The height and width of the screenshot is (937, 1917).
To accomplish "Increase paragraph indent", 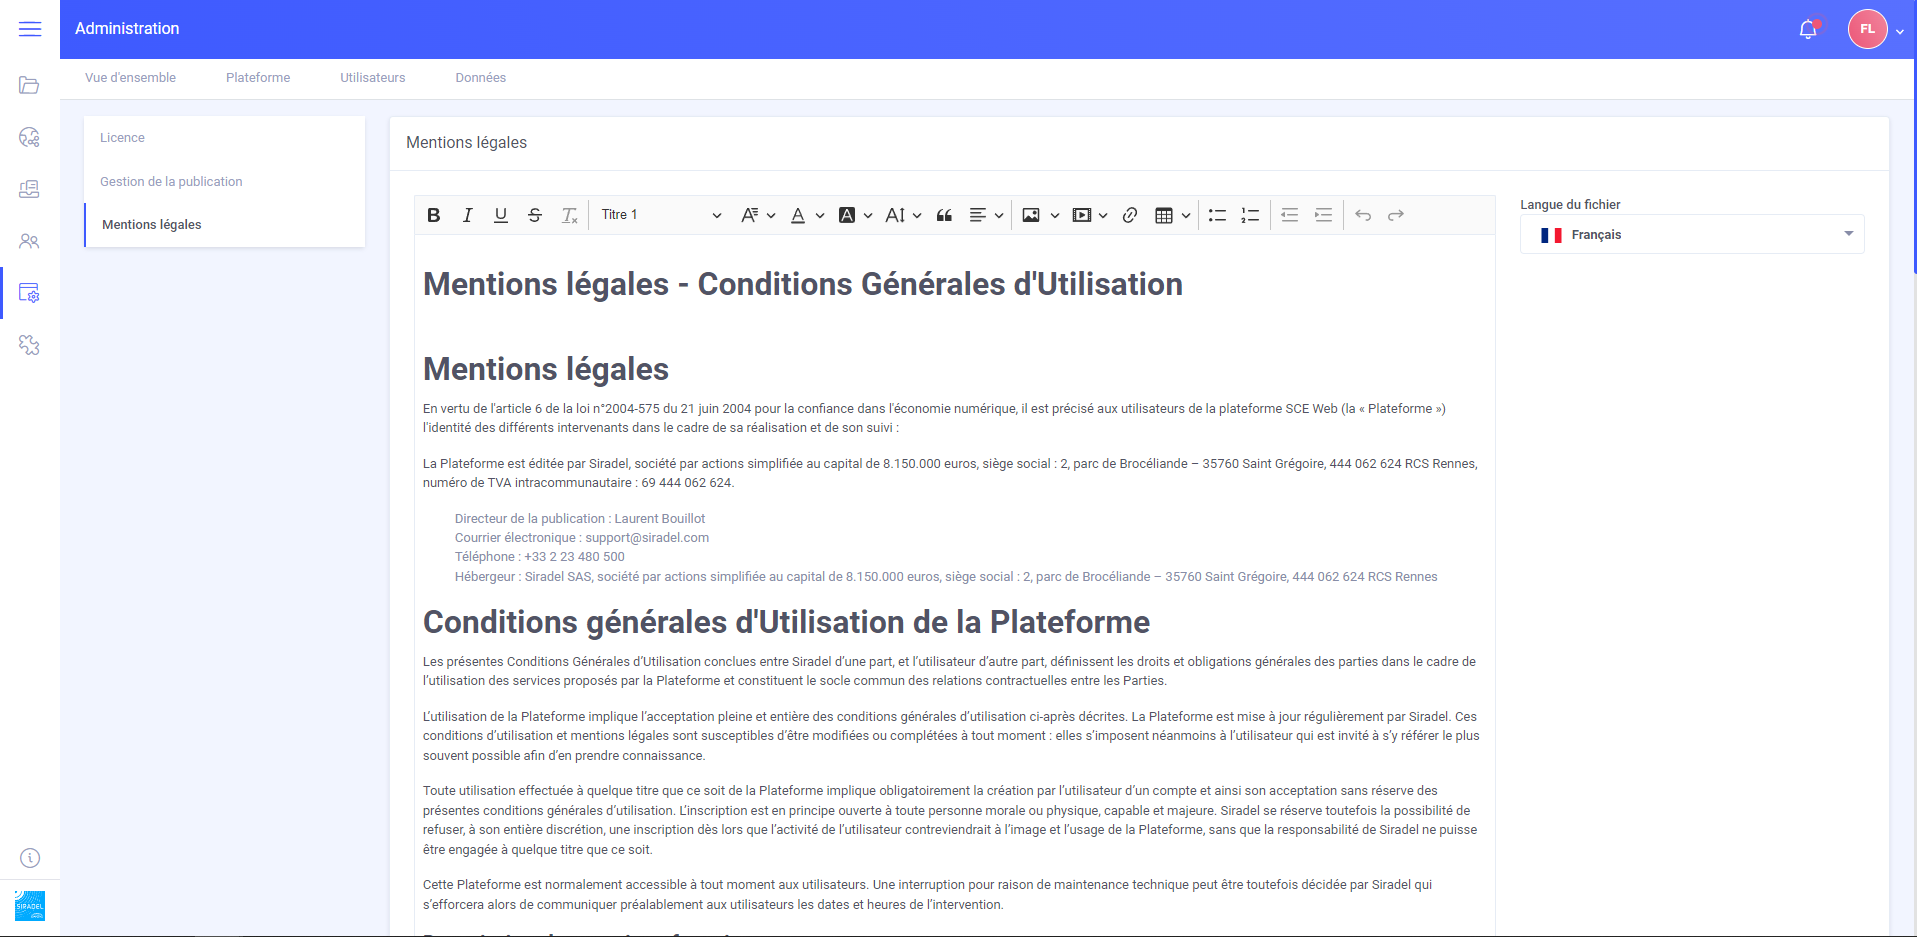I will [x=1323, y=215].
